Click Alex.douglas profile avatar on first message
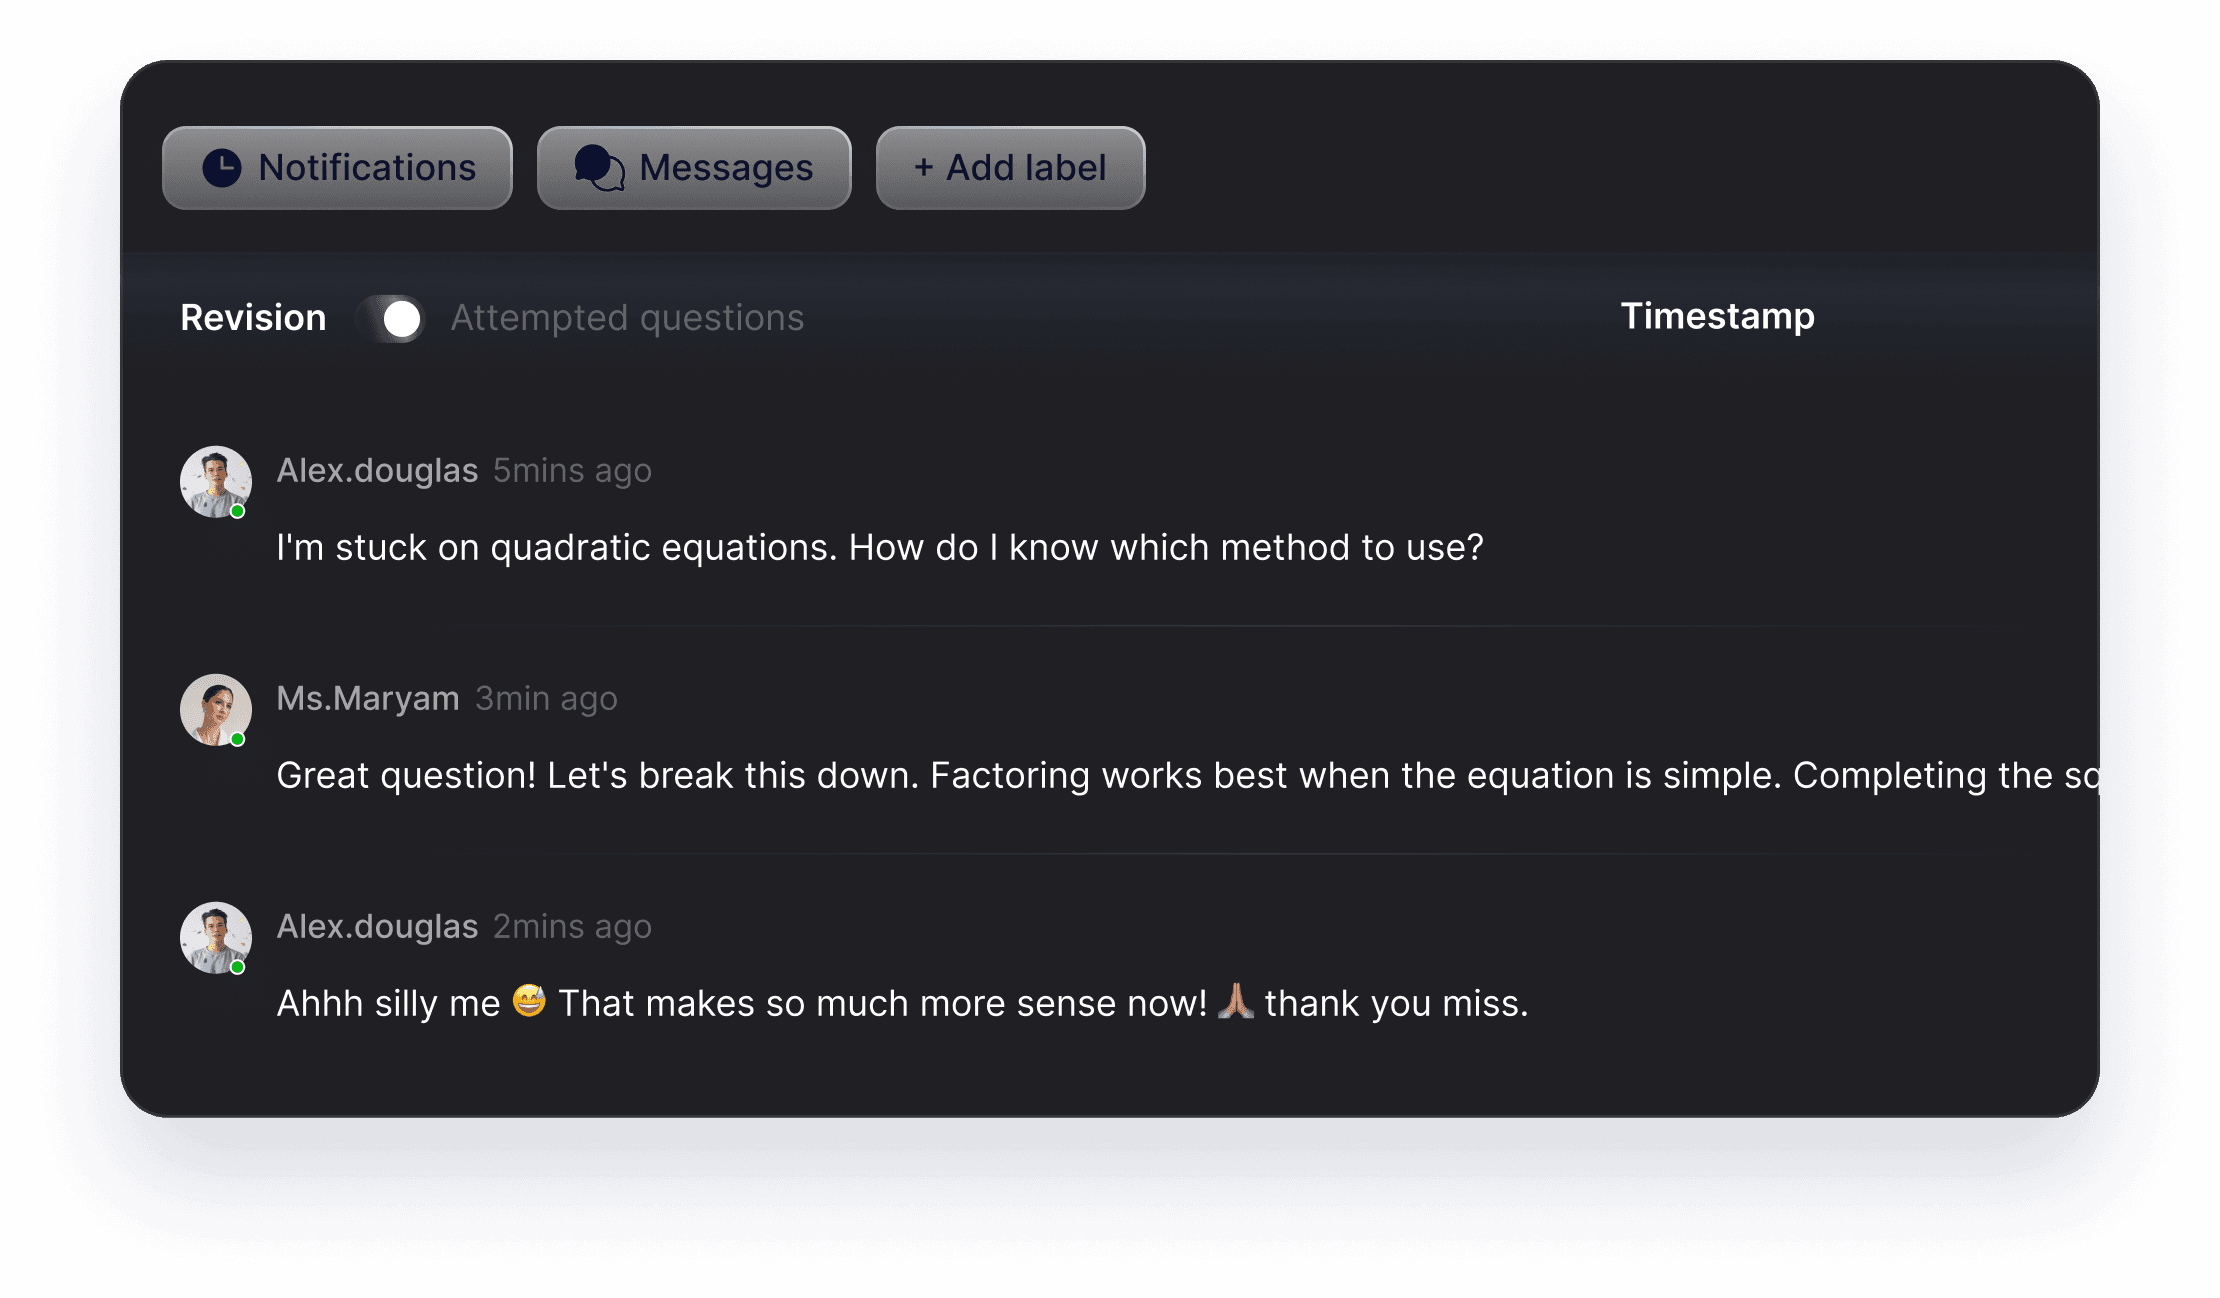 [x=214, y=482]
